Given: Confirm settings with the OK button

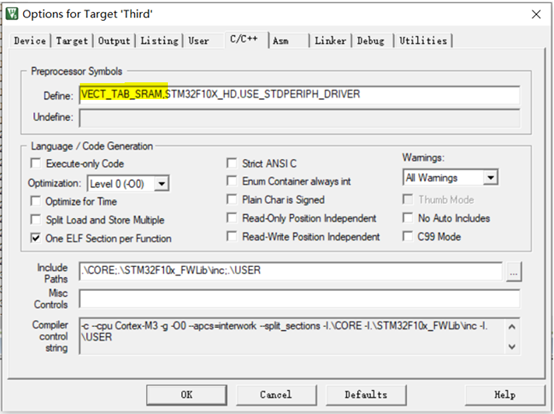Looking at the screenshot, I should pos(187,395).
